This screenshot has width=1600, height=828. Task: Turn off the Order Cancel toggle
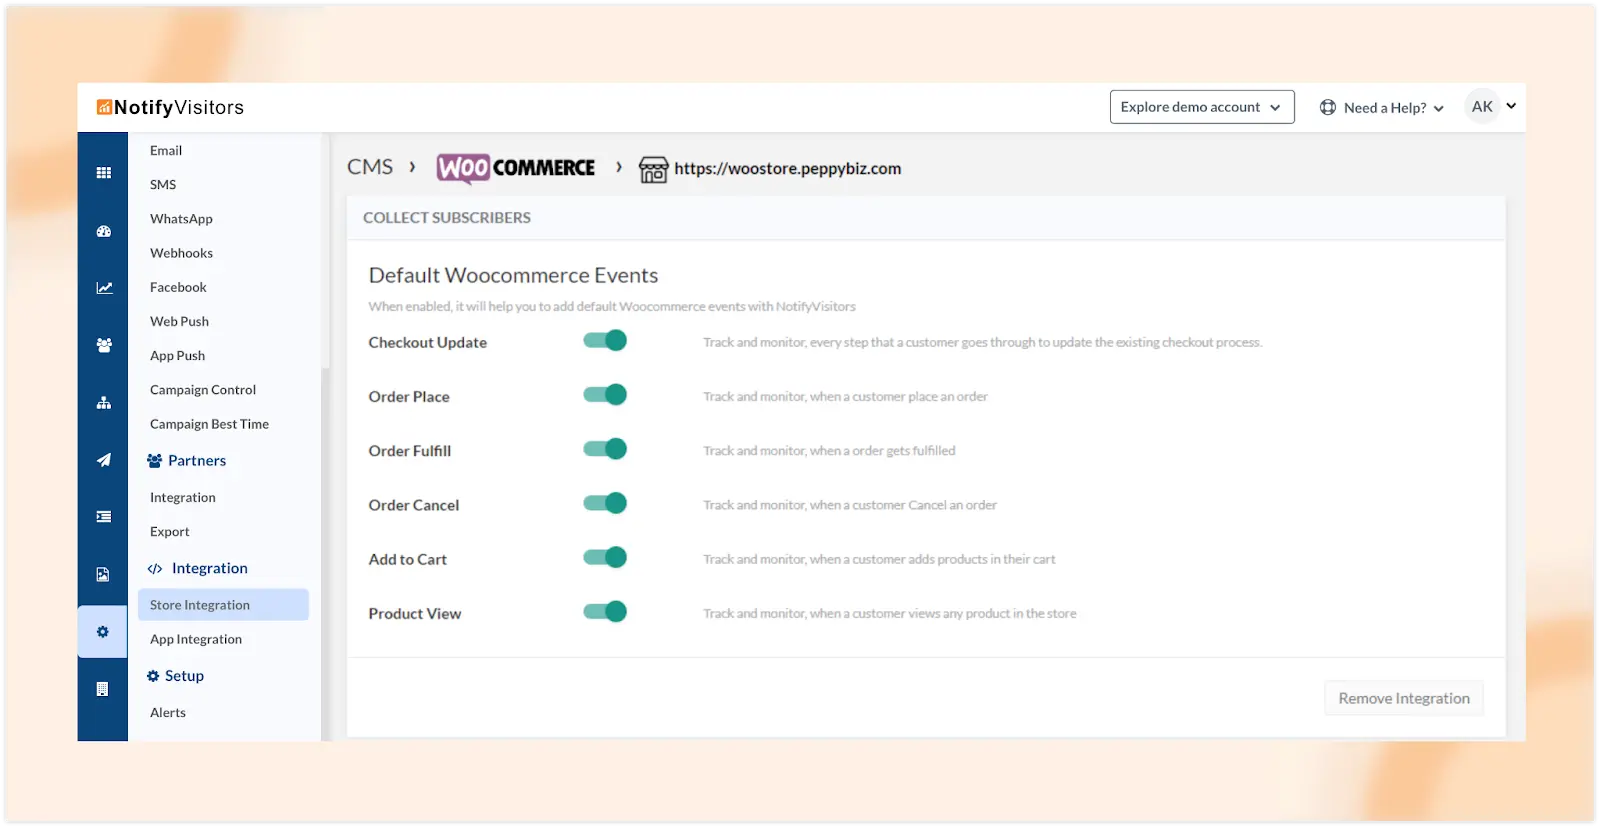[605, 504]
